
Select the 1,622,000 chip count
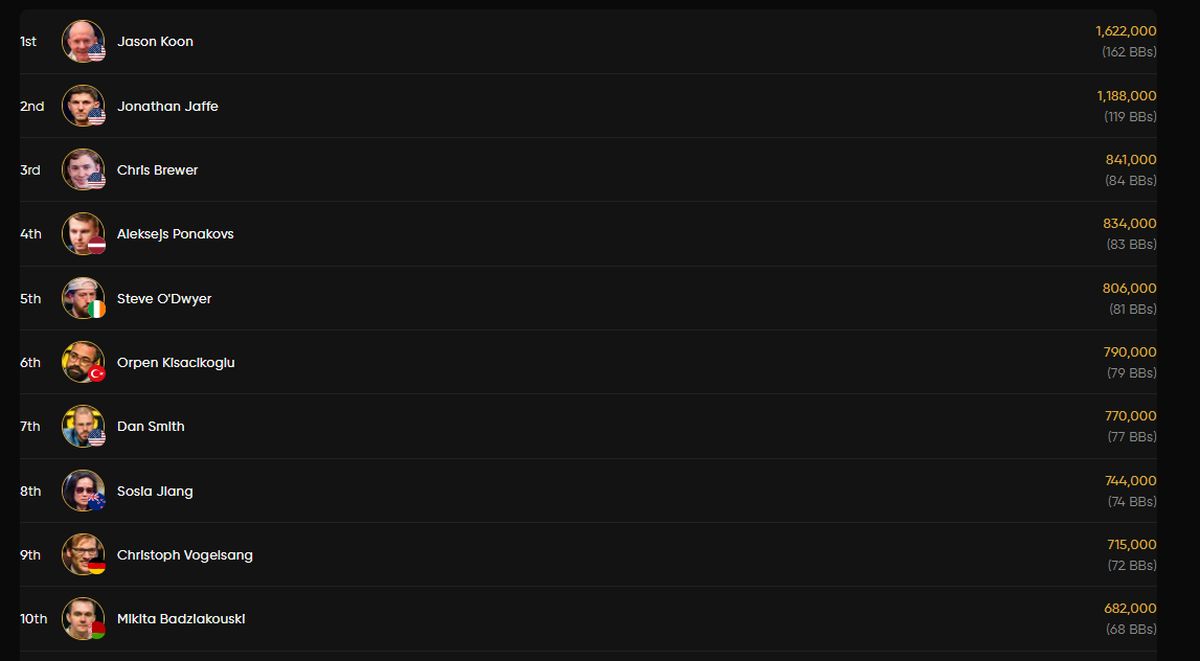click(x=1126, y=31)
